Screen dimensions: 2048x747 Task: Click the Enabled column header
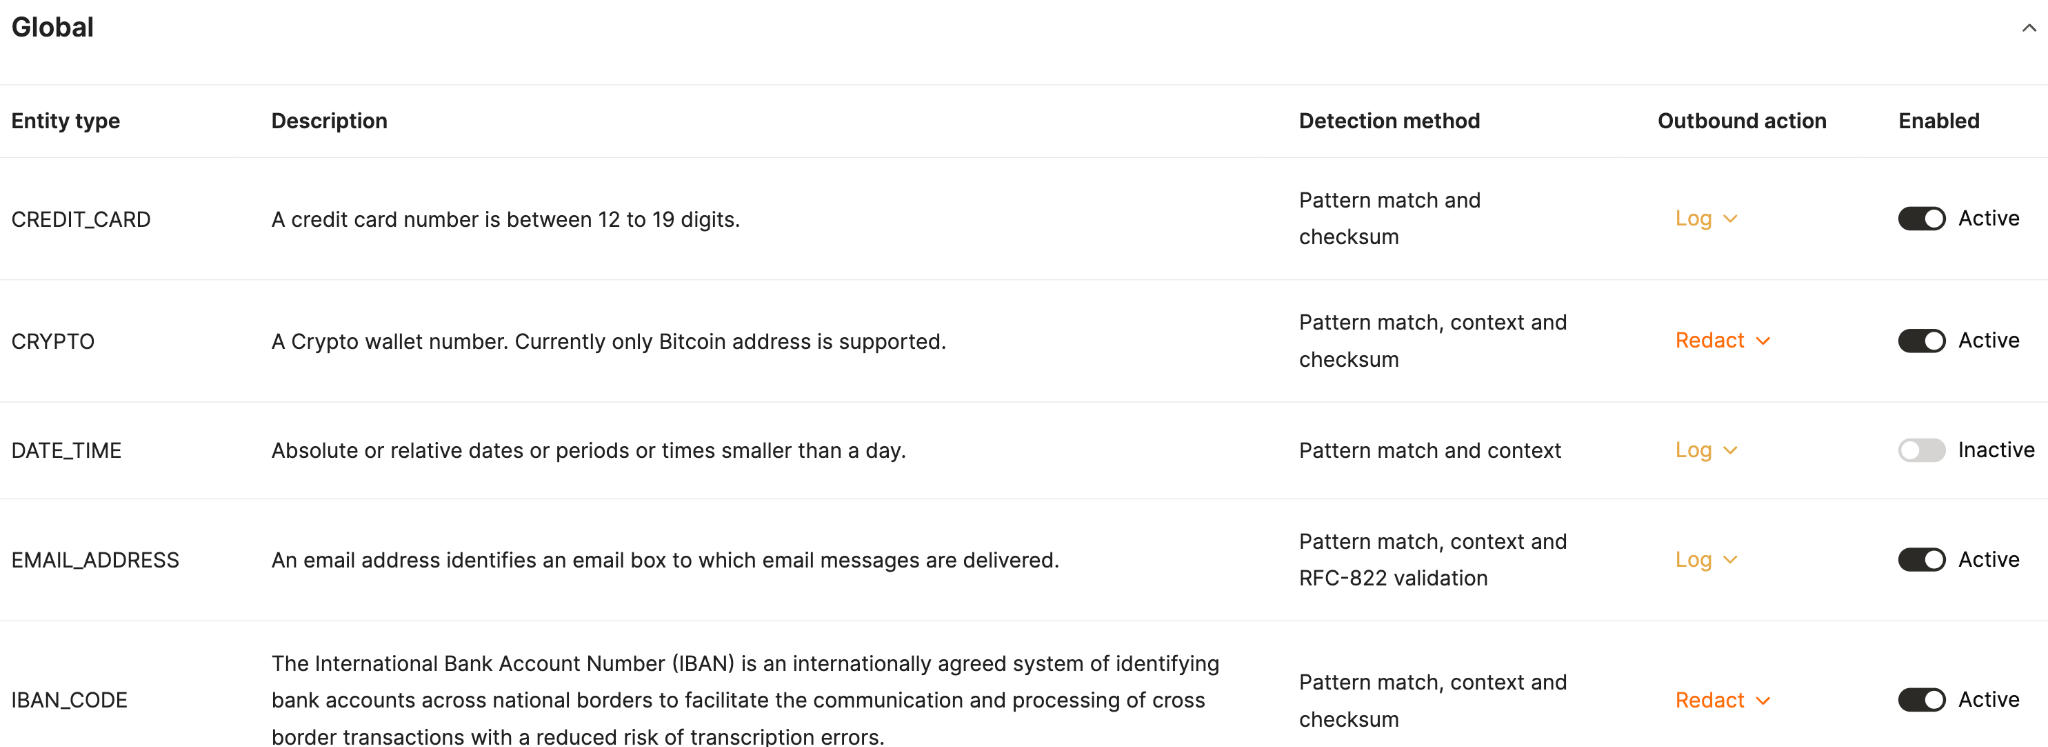[1938, 120]
